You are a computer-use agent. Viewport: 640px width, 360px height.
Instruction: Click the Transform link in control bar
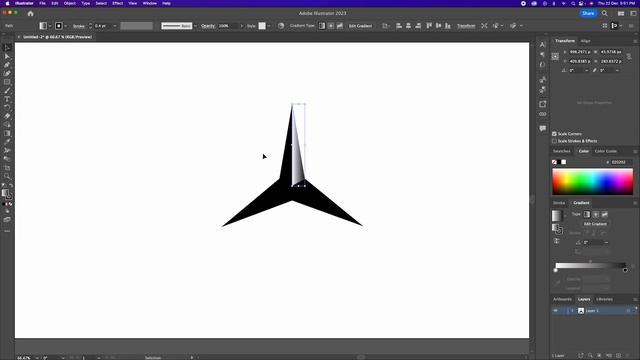click(x=466, y=26)
